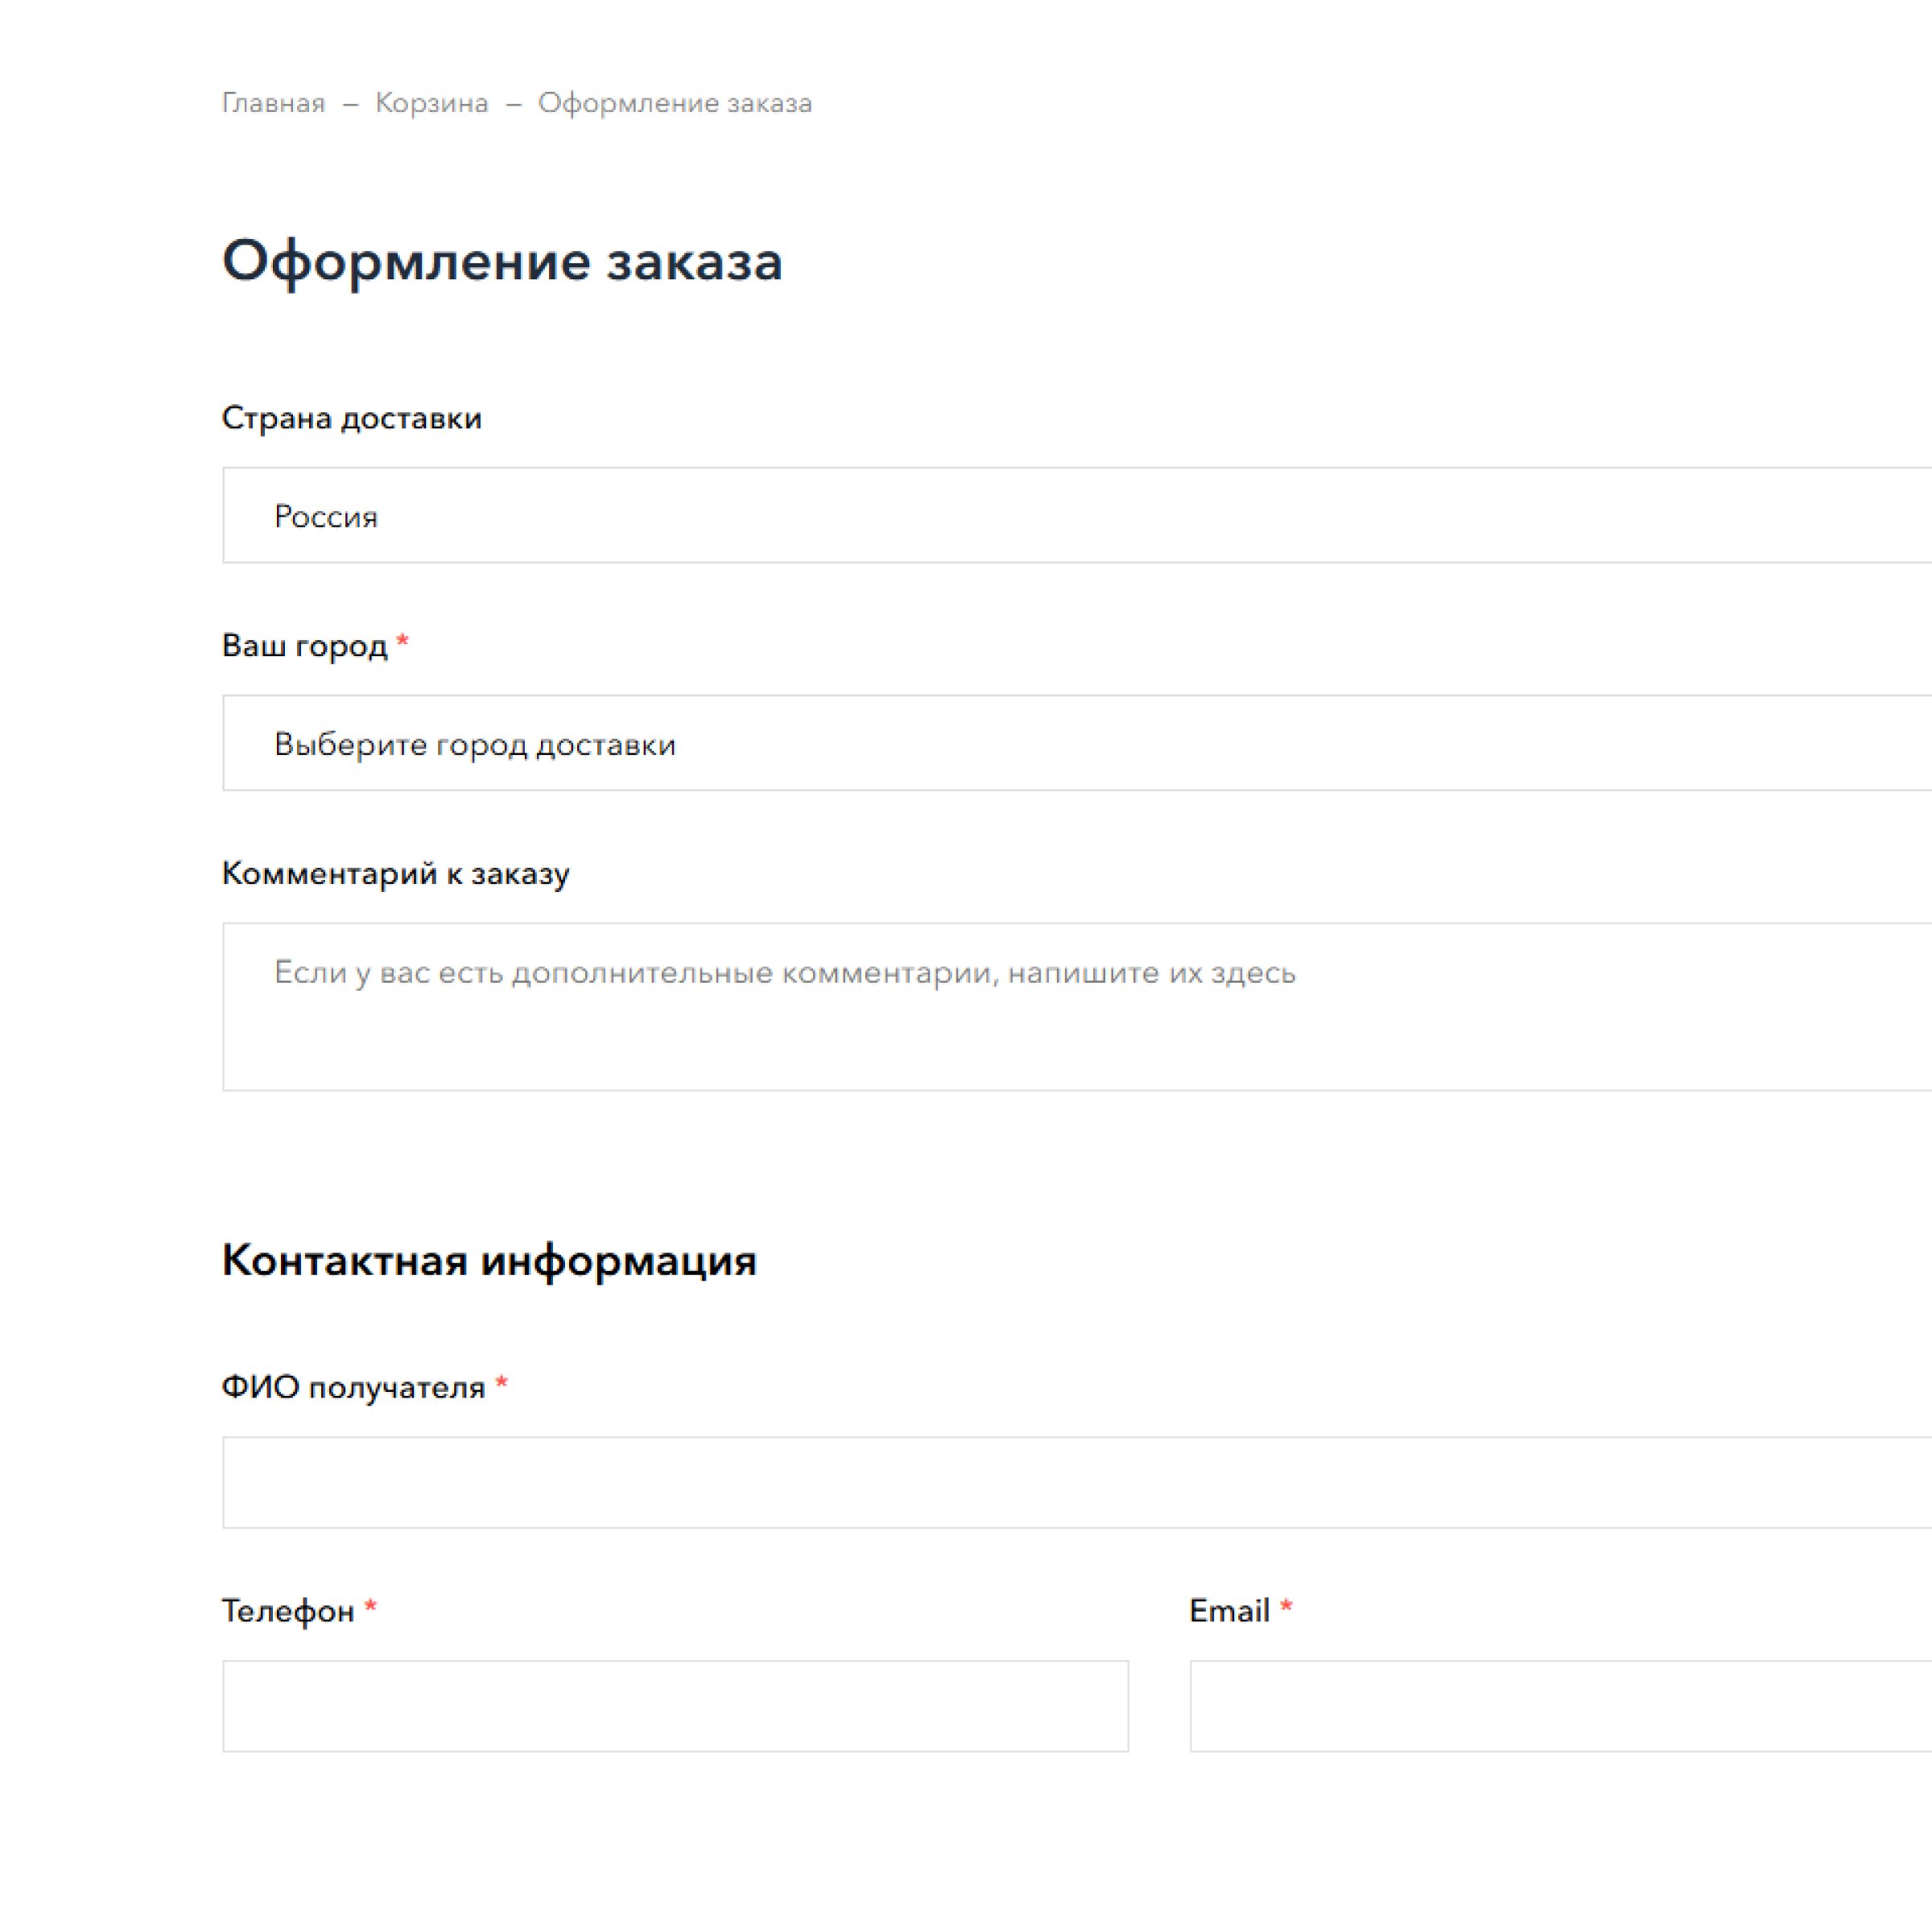This screenshot has height=1932, width=1932.
Task: Click the ФИО получателя label text
Action: [352, 1388]
